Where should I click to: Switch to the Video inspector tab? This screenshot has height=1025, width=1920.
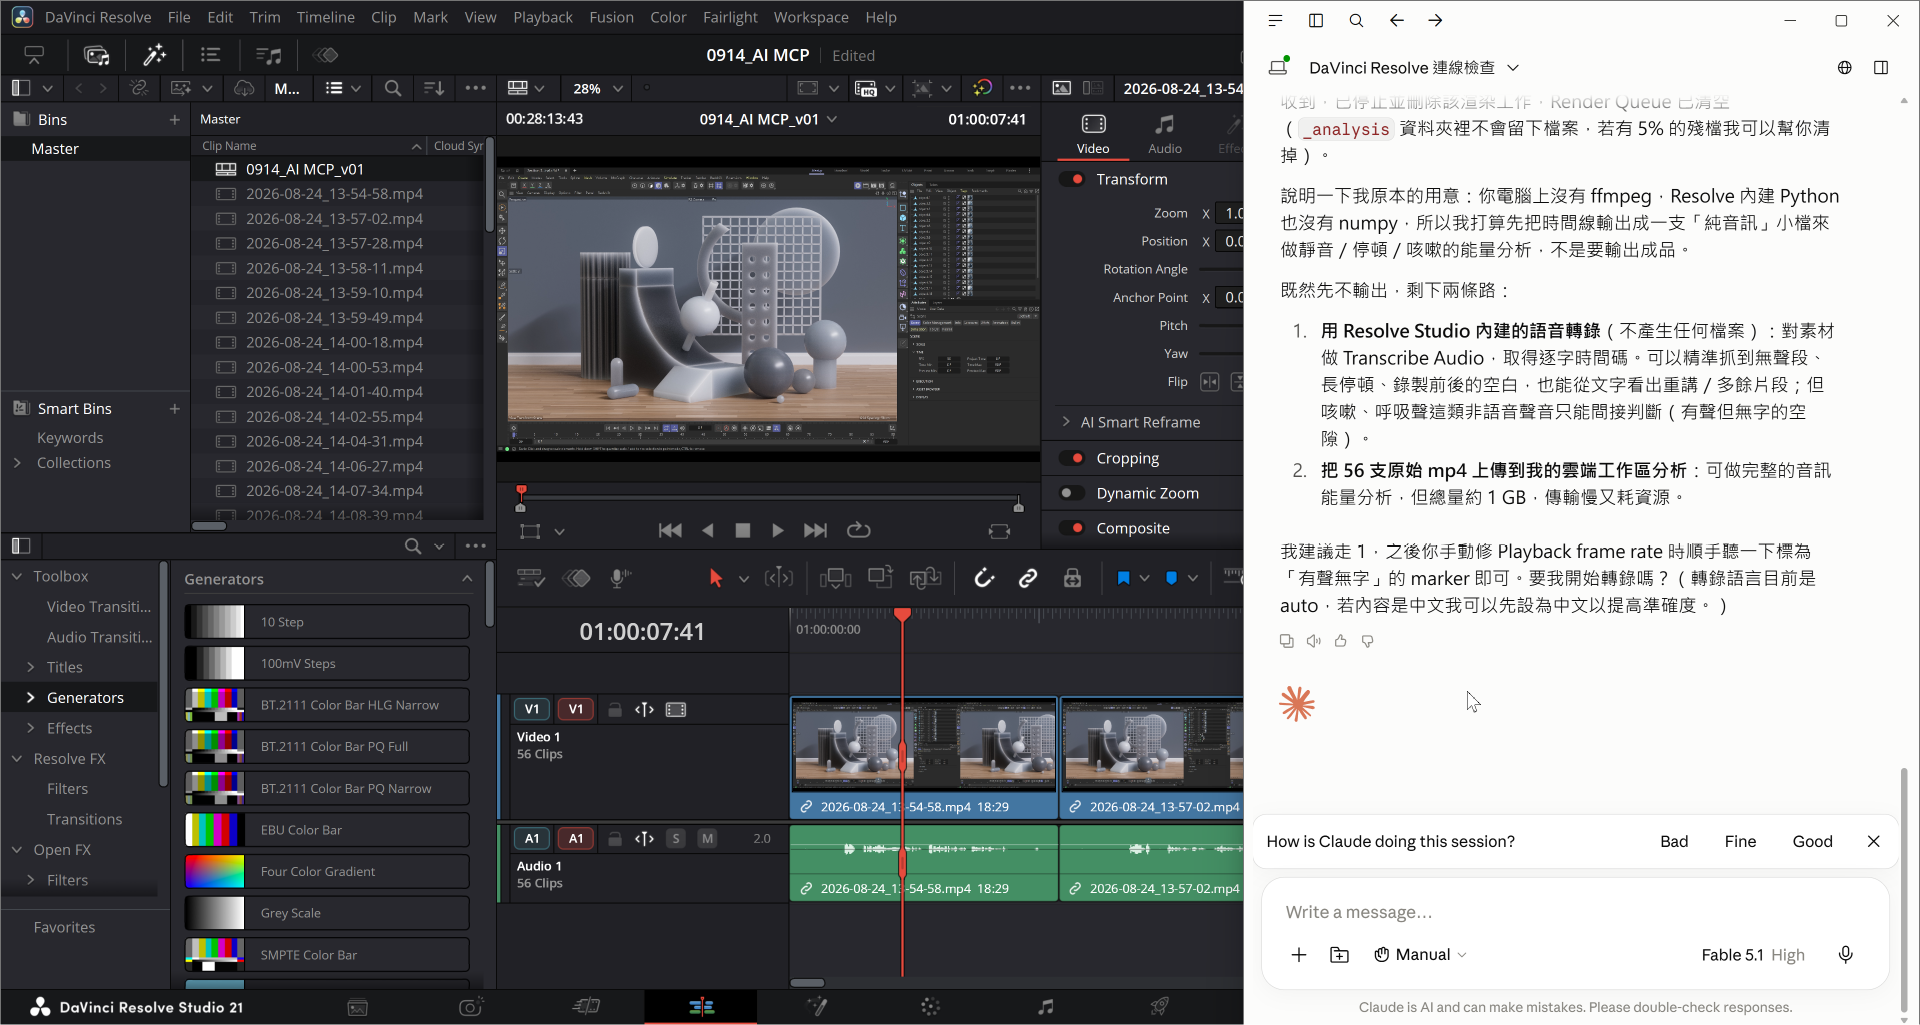[x=1093, y=134]
